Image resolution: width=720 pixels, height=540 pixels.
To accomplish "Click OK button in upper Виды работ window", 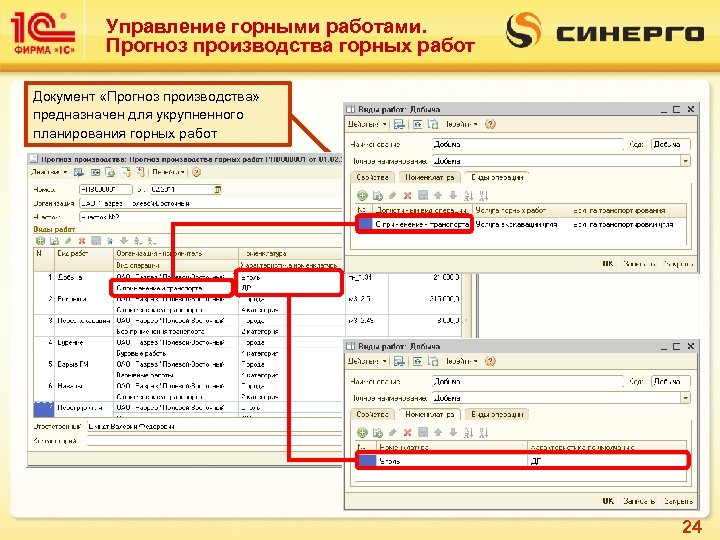I will pyautogui.click(x=608, y=264).
